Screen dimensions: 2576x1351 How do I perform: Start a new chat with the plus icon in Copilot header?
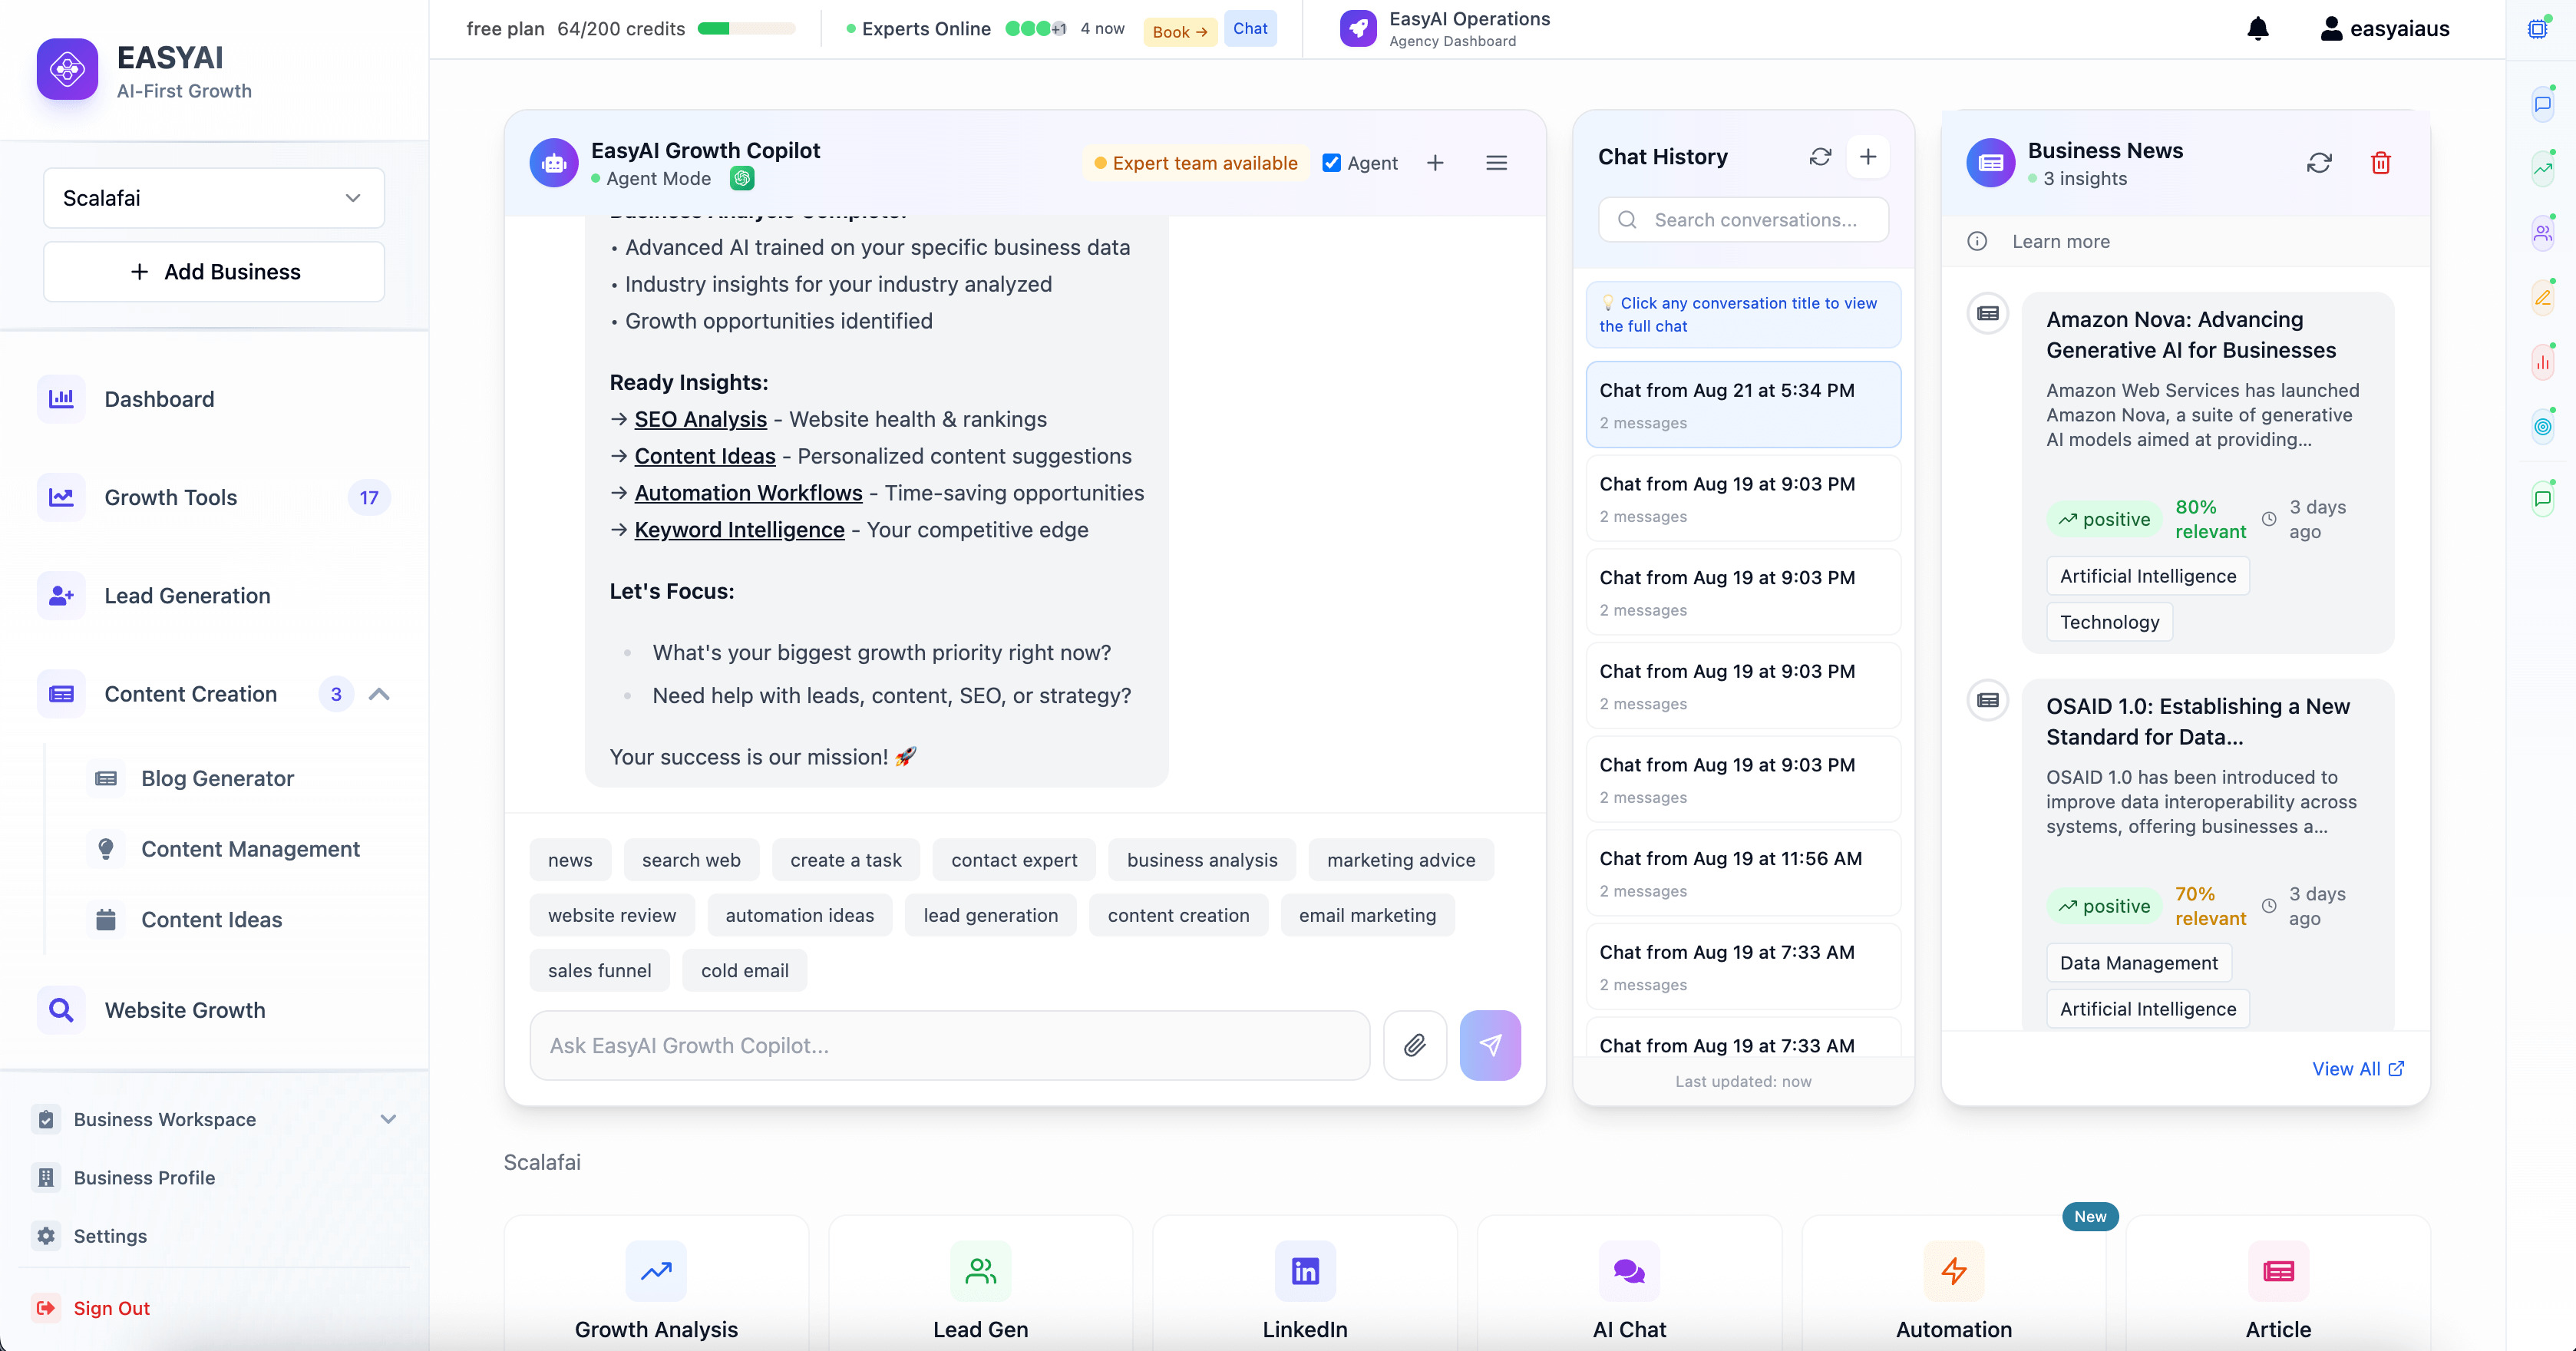1435,163
